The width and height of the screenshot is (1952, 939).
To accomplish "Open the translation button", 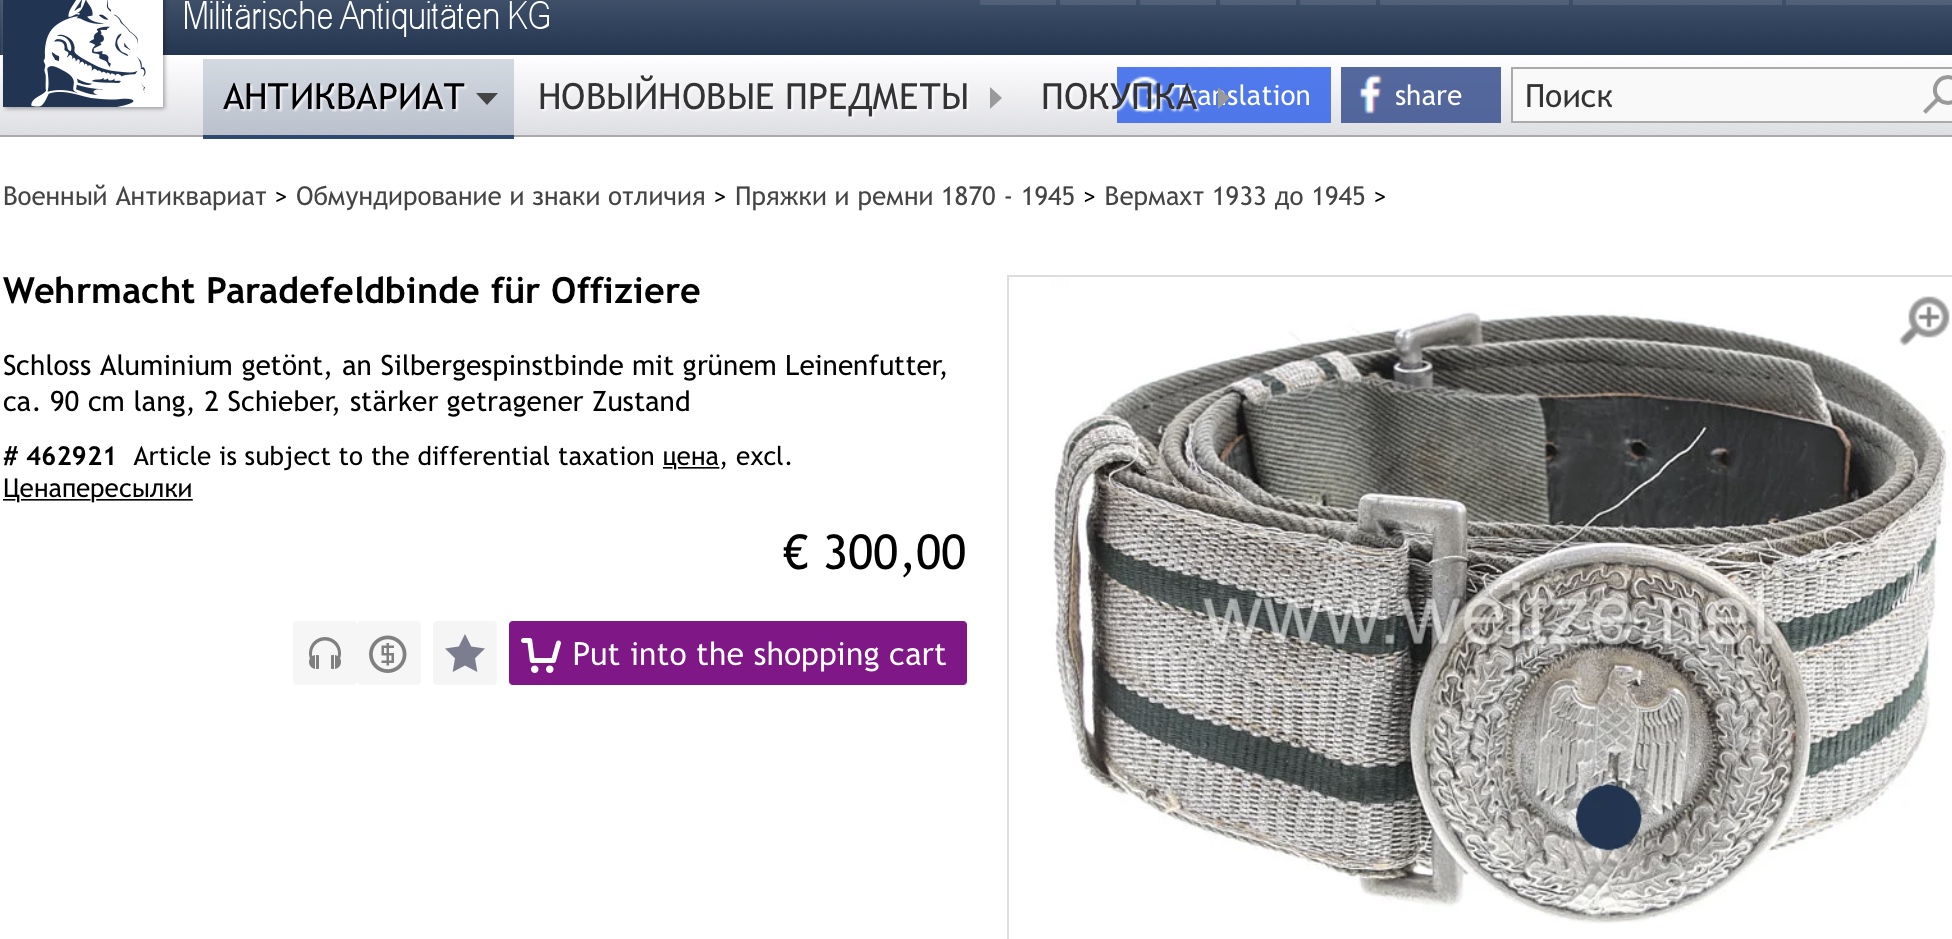I will [x=1223, y=95].
